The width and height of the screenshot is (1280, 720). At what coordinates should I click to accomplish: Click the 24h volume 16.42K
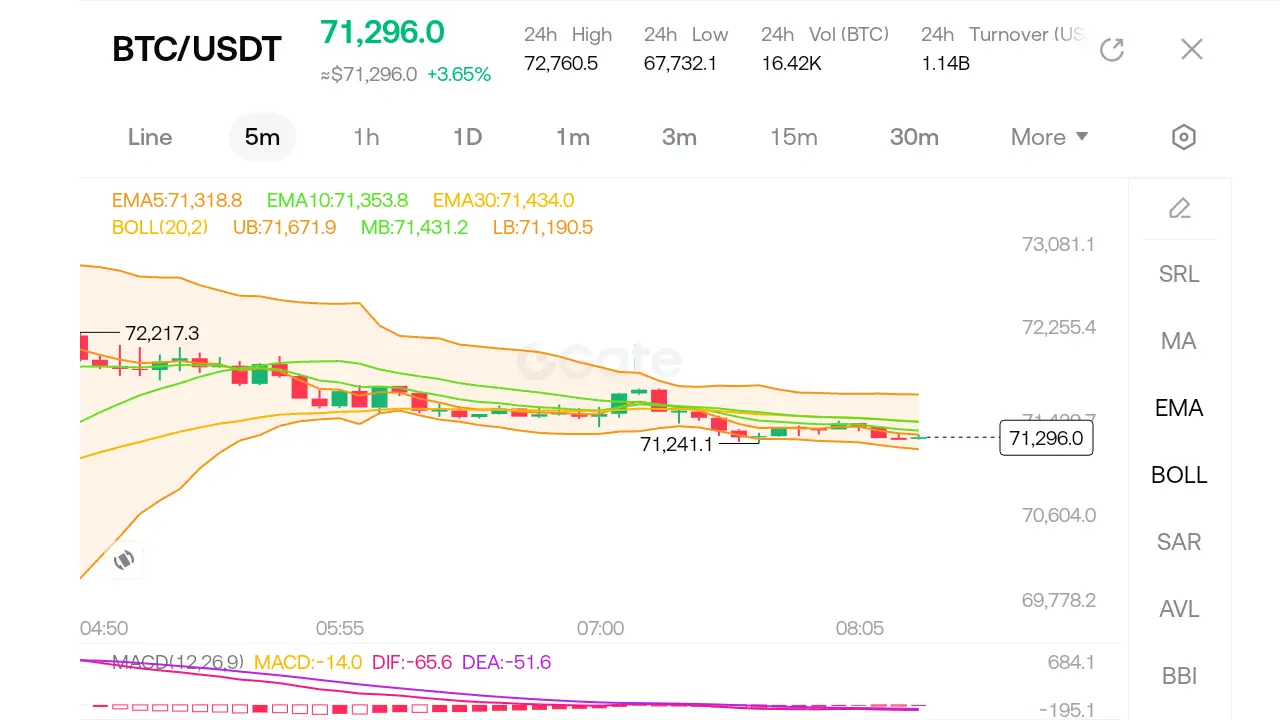(791, 64)
